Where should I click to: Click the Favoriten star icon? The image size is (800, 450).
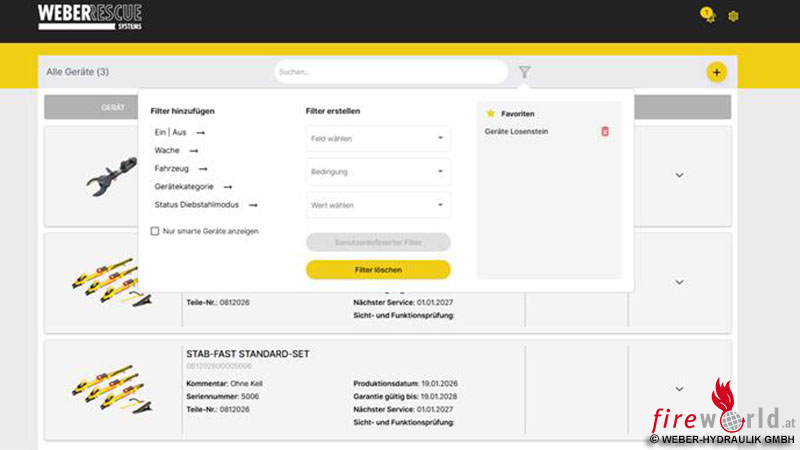pyautogui.click(x=490, y=114)
